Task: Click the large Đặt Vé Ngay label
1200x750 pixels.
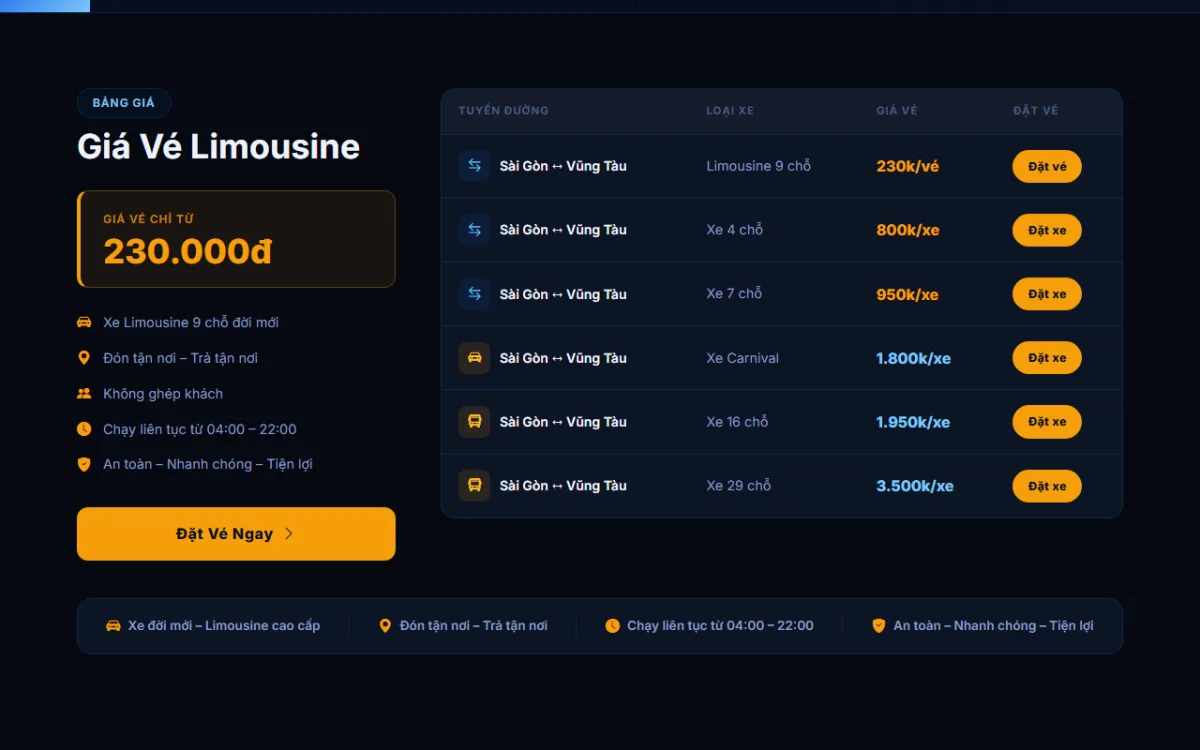Action: point(224,534)
